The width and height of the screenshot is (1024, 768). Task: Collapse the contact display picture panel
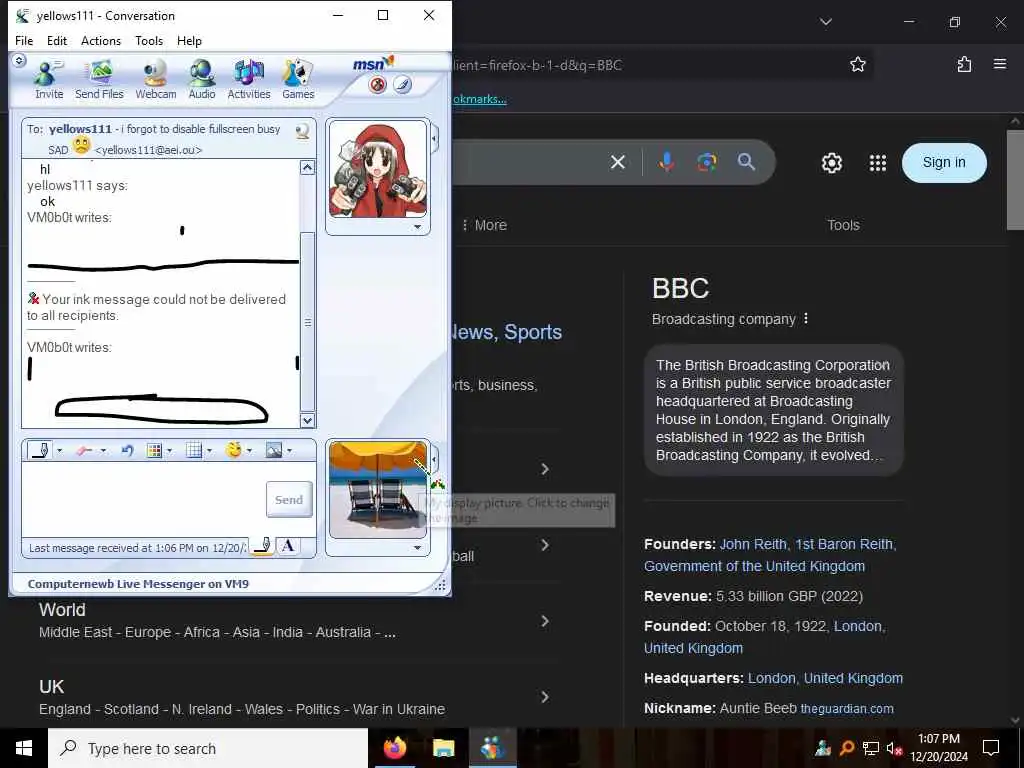(434, 138)
